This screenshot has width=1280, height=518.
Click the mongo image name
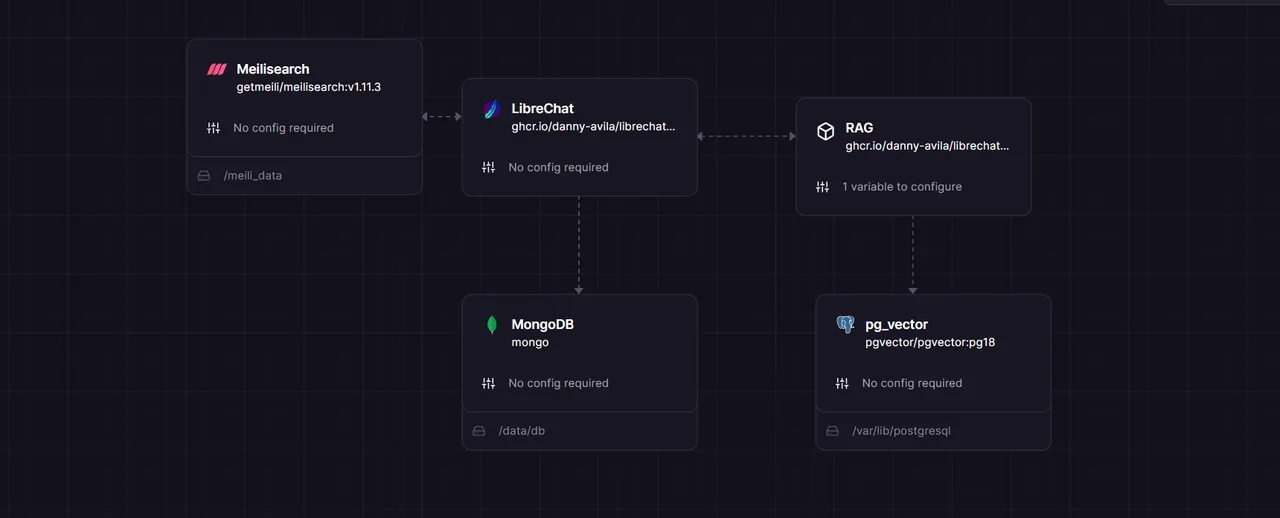(530, 342)
